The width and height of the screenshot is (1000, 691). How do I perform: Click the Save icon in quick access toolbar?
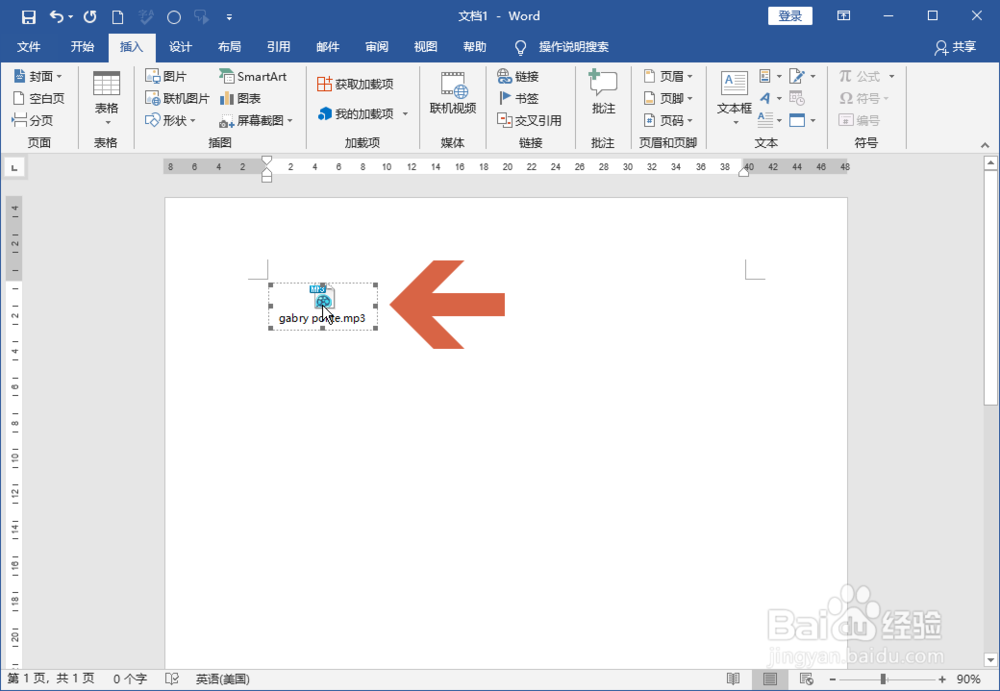[x=28, y=17]
